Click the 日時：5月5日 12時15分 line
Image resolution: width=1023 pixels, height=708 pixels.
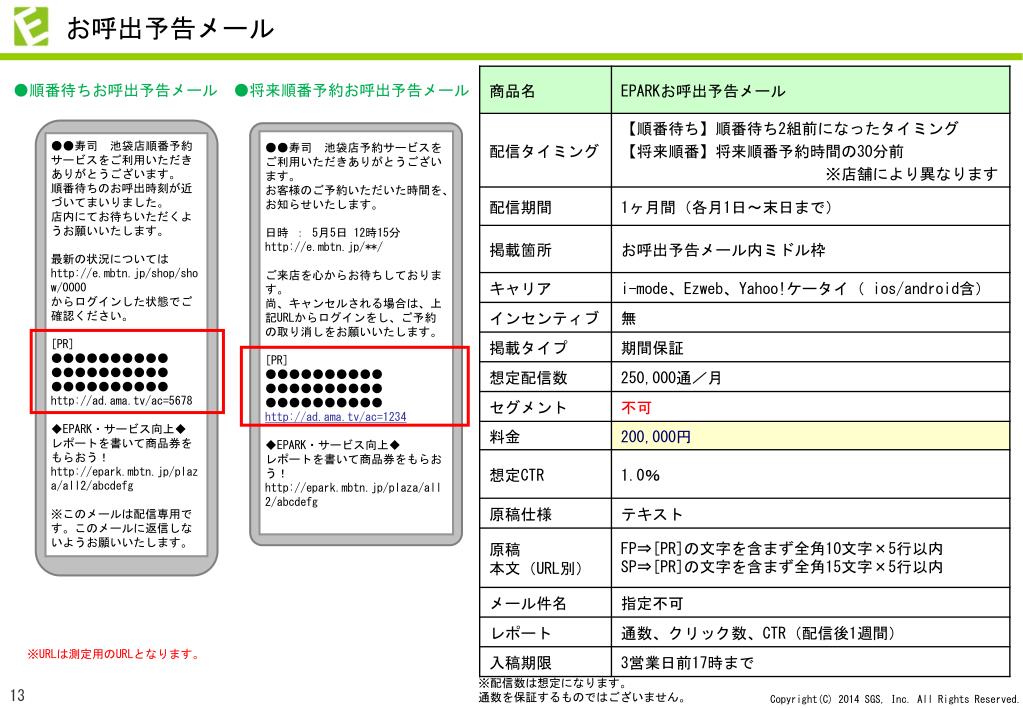(x=333, y=232)
